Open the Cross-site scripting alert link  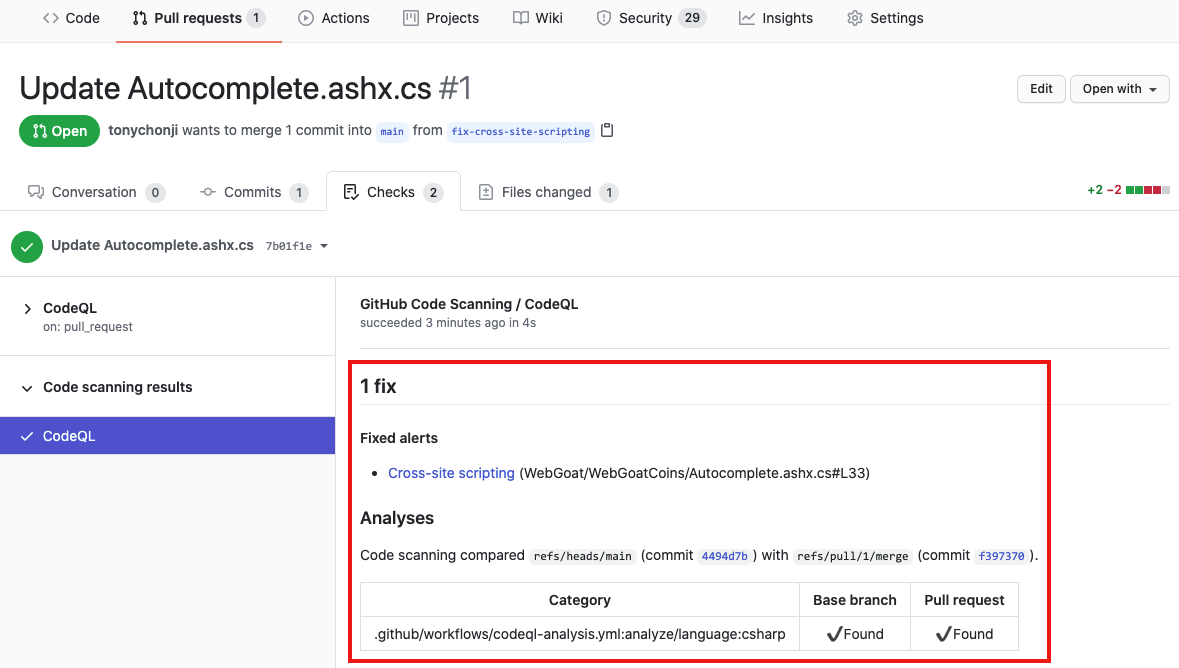[x=451, y=473]
